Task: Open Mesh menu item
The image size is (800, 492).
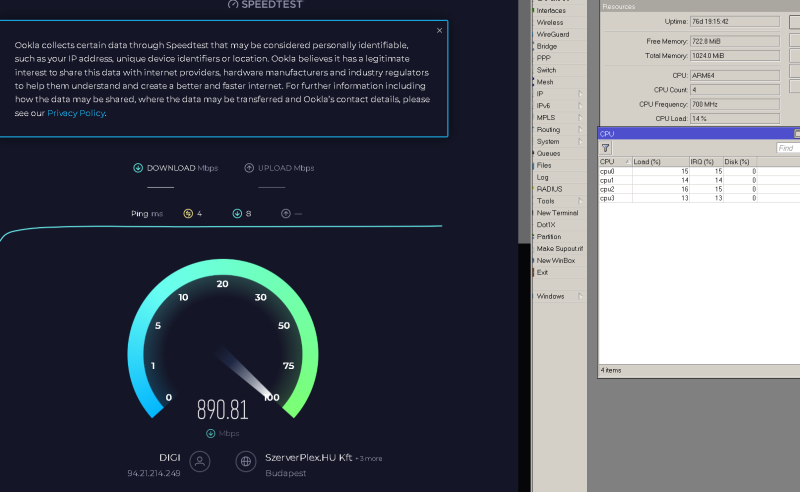Action: pyautogui.click(x=544, y=82)
